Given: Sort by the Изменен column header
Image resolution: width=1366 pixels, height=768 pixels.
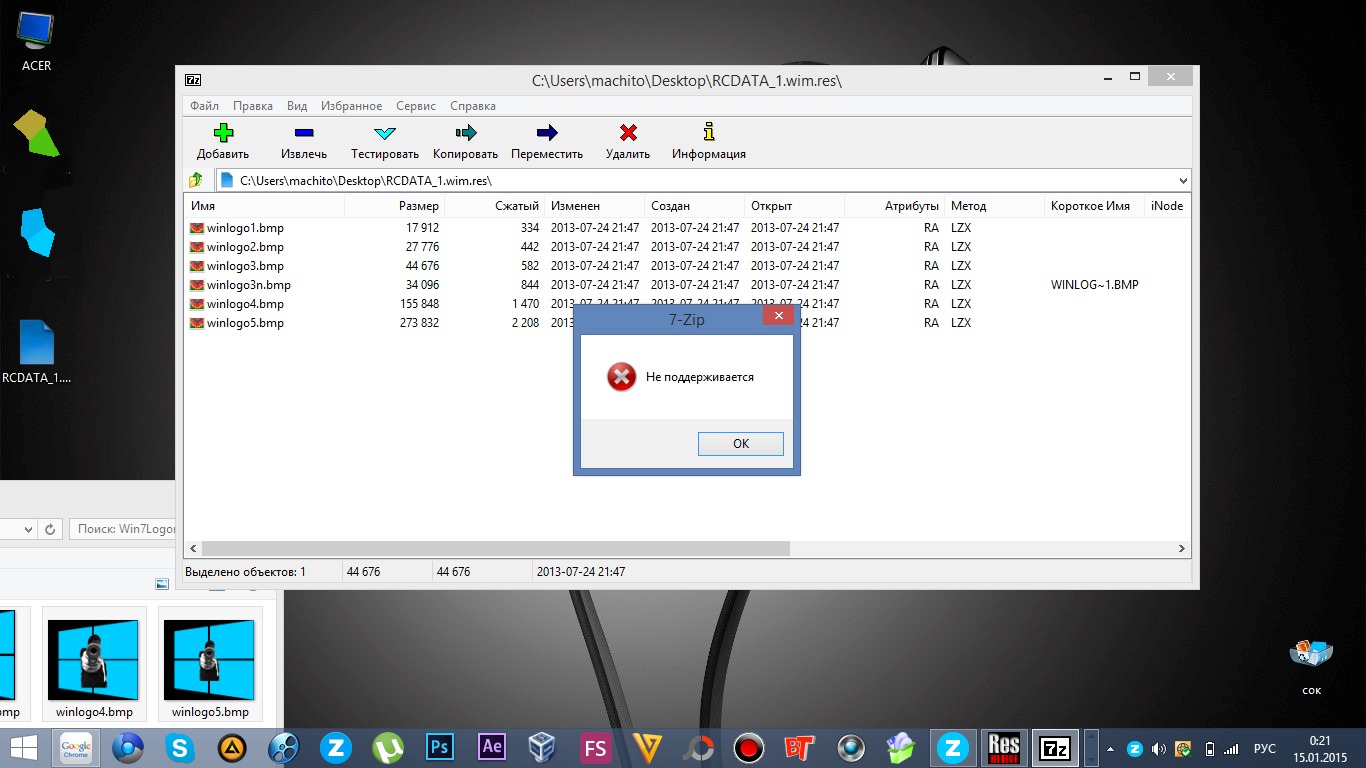Looking at the screenshot, I should pos(594,206).
